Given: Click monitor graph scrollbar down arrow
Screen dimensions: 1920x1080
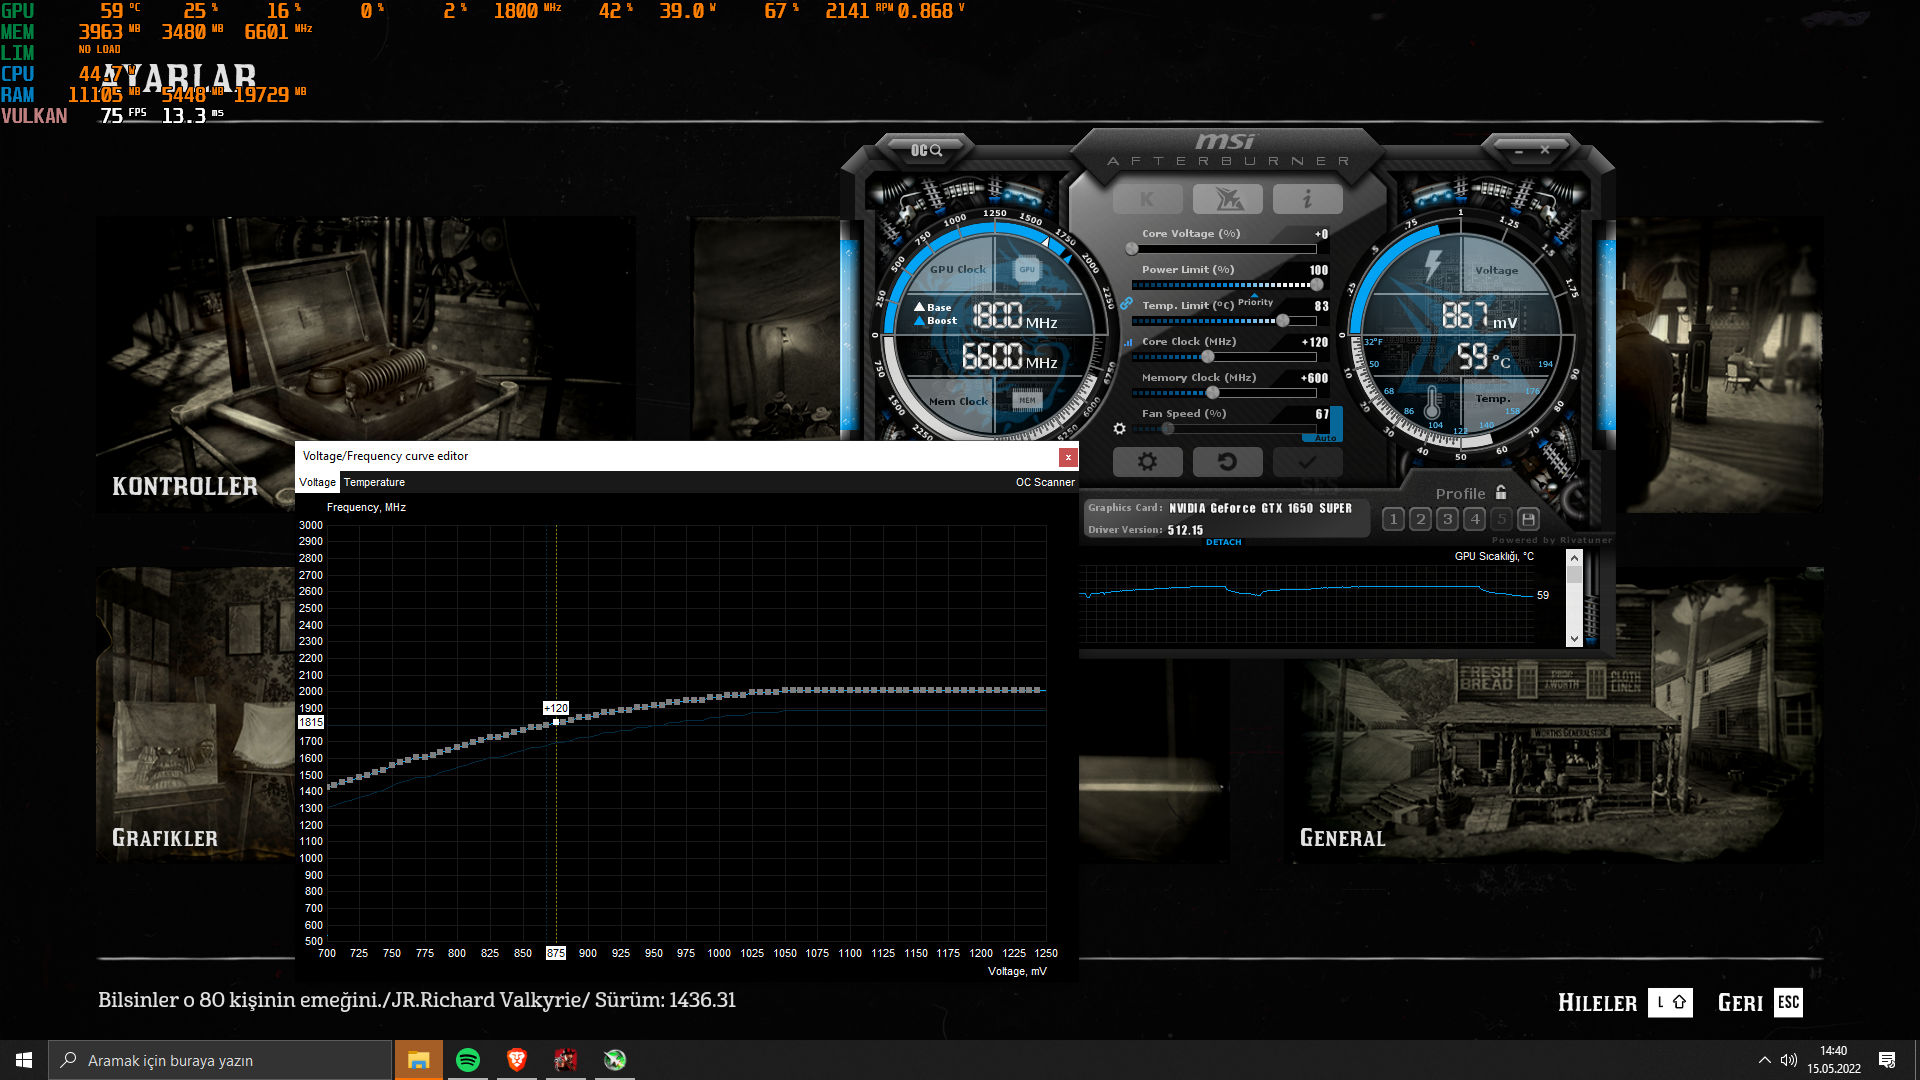Looking at the screenshot, I should click(x=1574, y=638).
